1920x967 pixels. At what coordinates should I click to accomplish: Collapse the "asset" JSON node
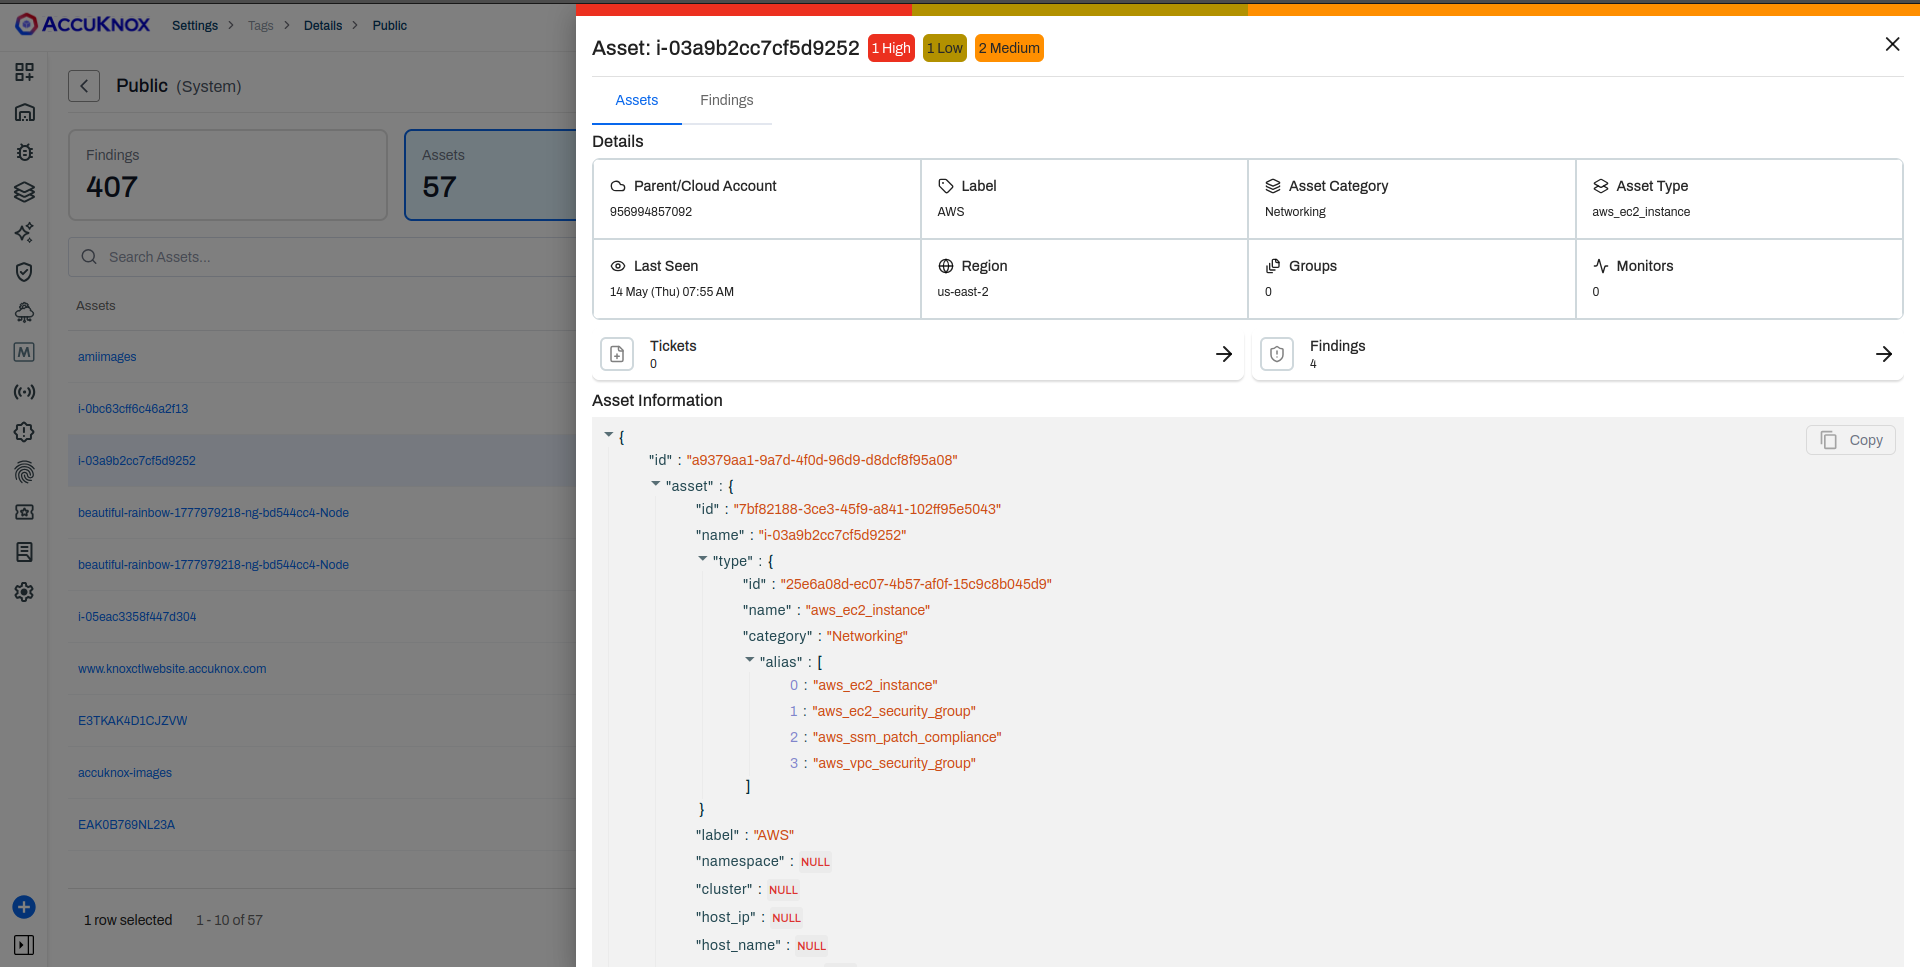click(x=656, y=484)
